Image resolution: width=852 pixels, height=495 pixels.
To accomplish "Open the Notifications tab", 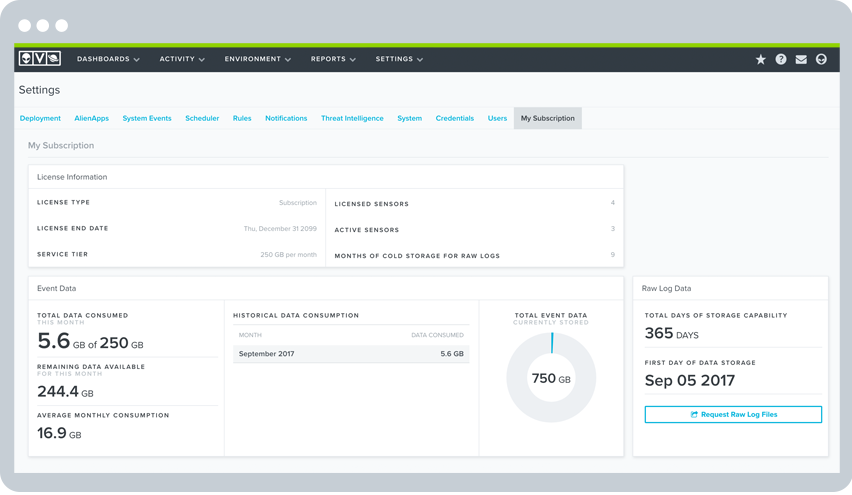I will 286,118.
